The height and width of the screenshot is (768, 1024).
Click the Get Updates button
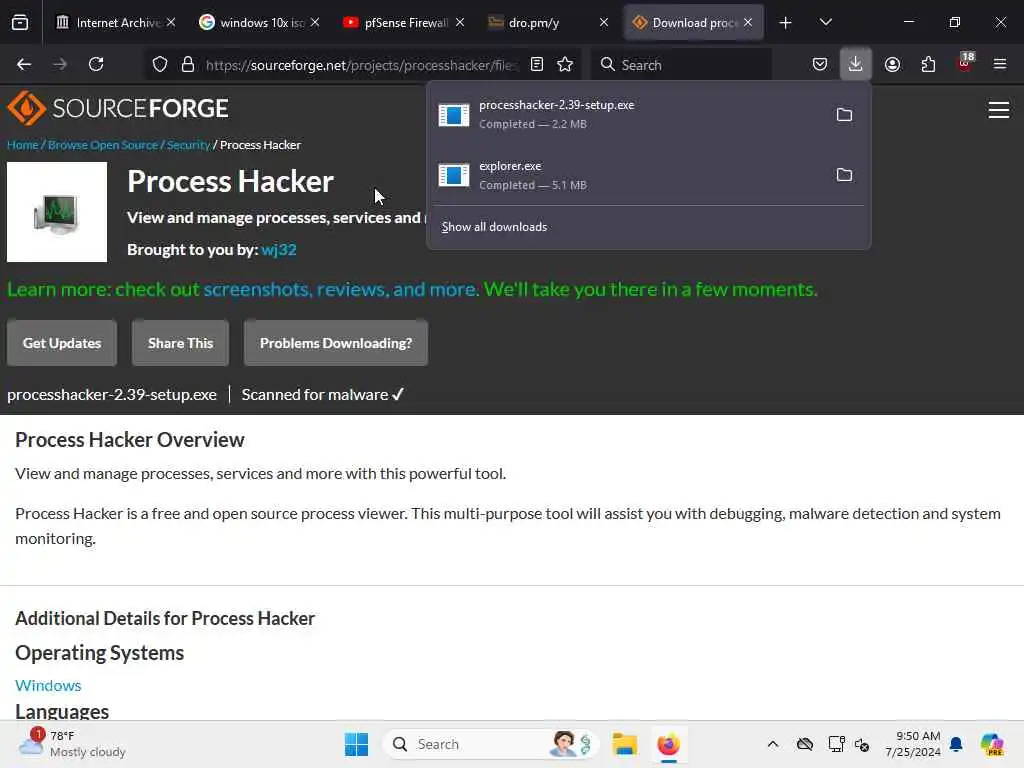(x=62, y=343)
